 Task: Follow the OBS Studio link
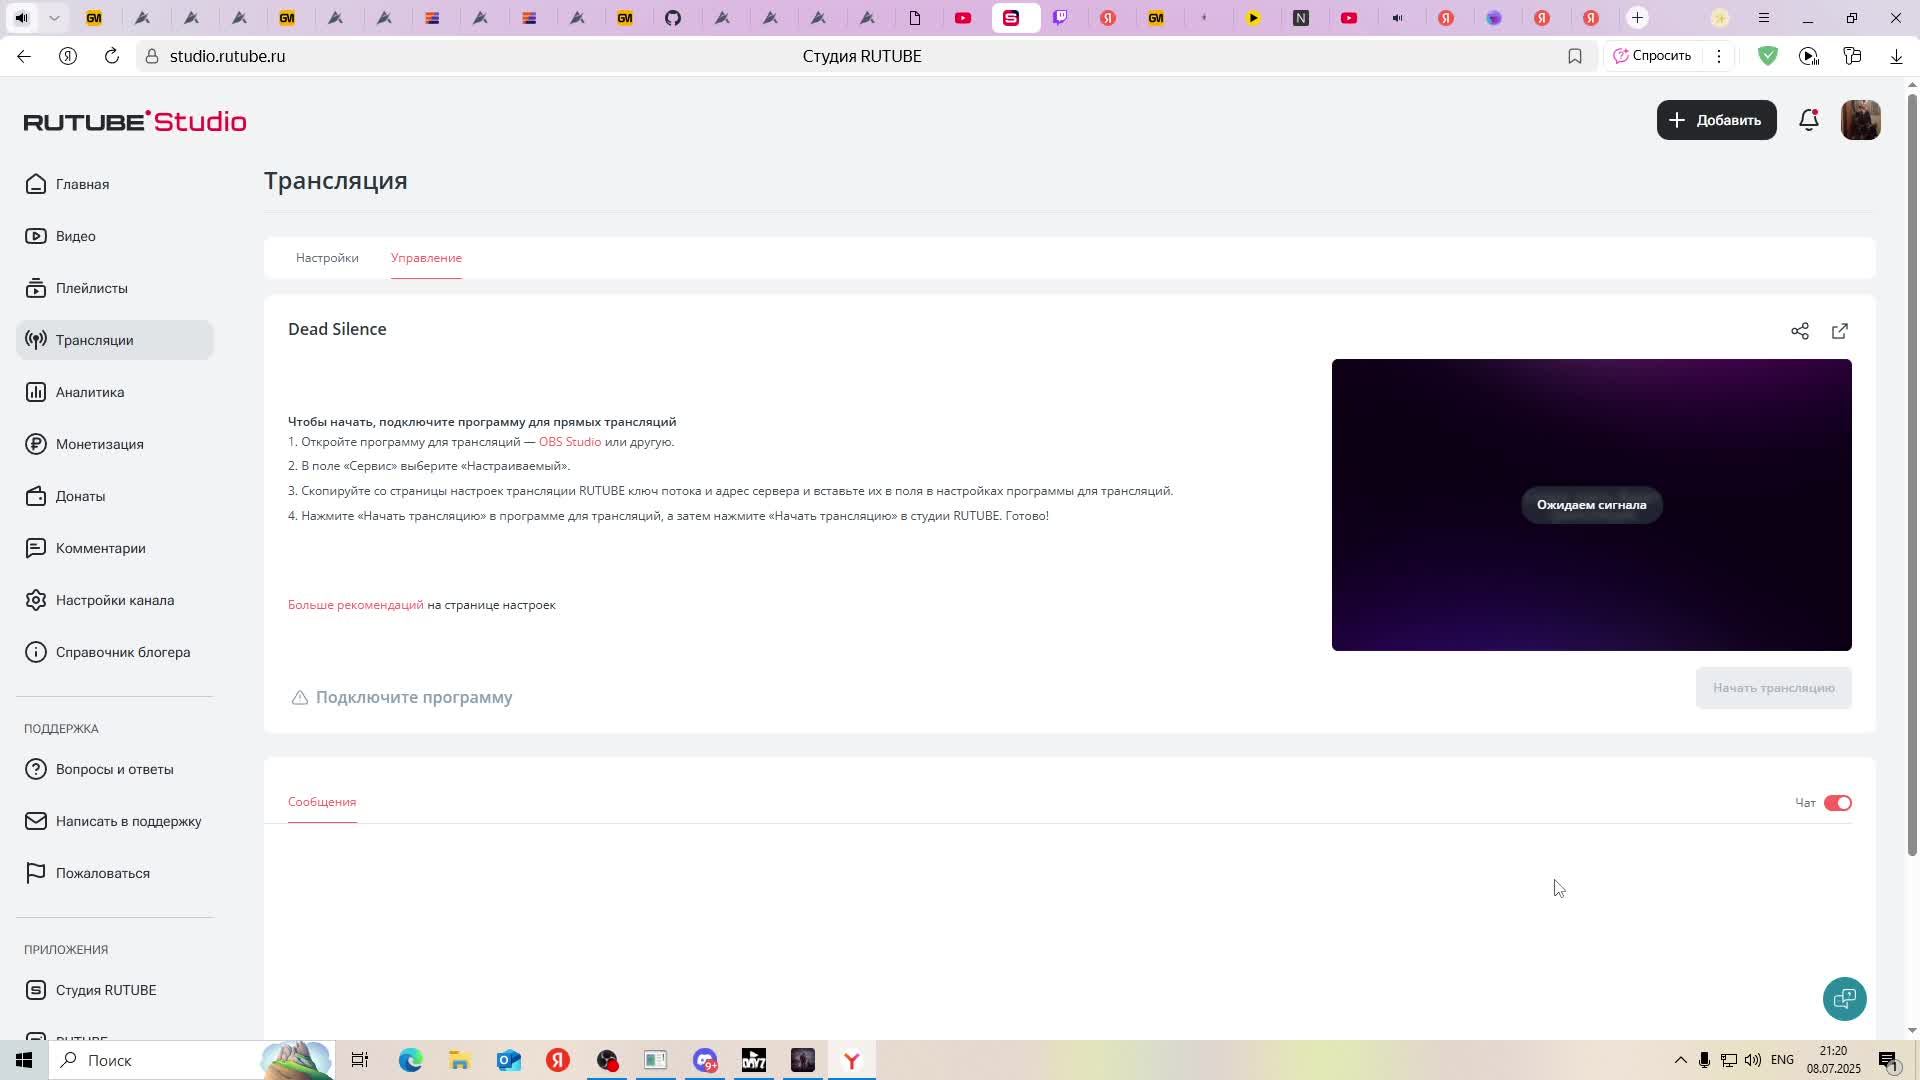[x=570, y=442]
